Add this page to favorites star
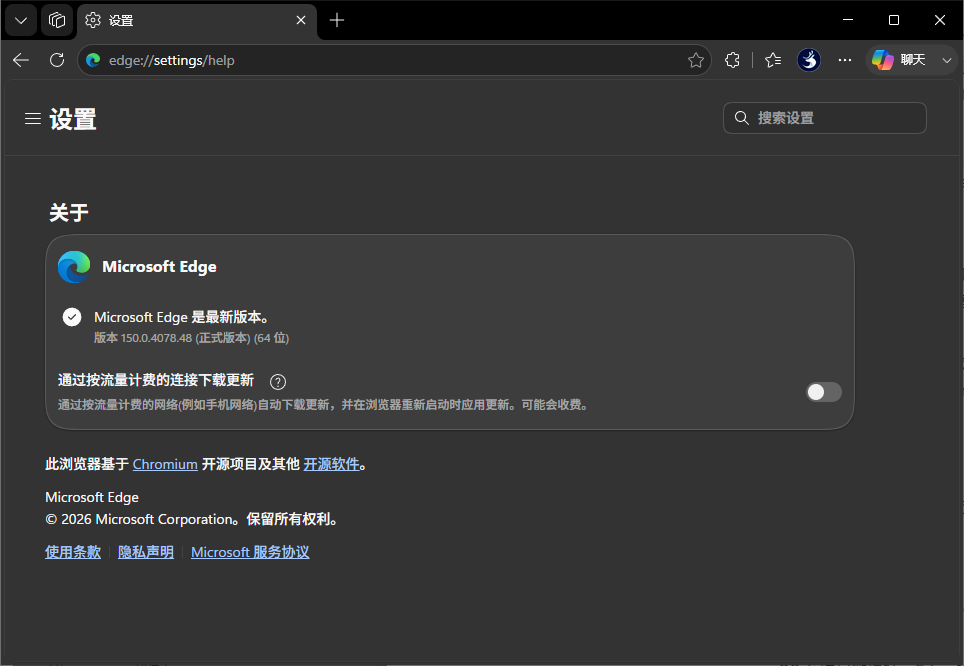The width and height of the screenshot is (964, 666). click(695, 60)
